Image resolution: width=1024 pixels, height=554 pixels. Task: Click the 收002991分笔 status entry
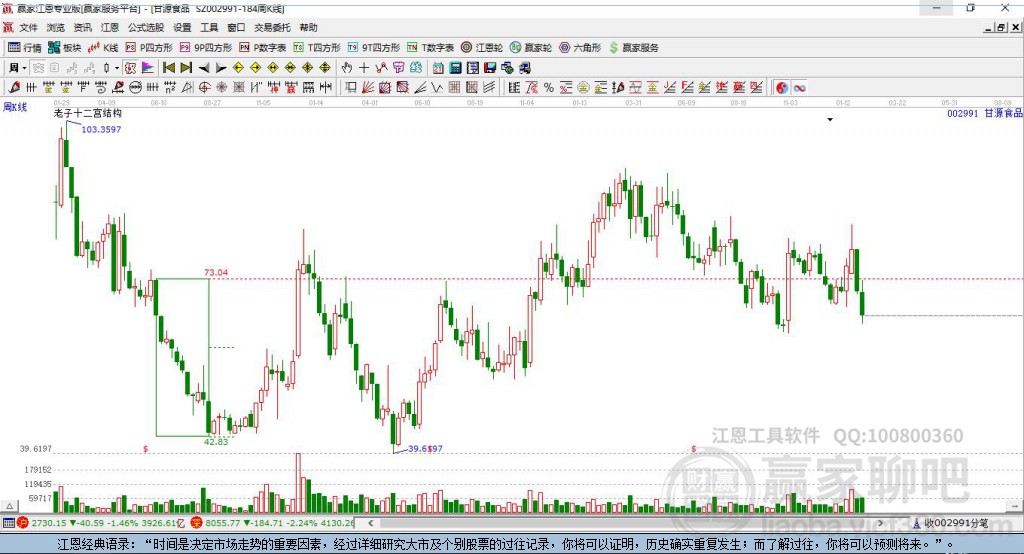tap(951, 523)
